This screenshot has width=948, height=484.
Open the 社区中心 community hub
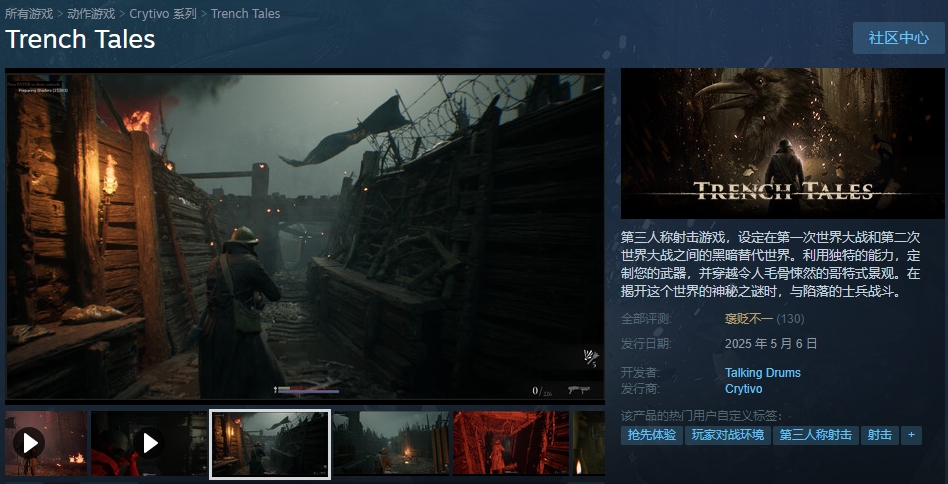tap(898, 38)
